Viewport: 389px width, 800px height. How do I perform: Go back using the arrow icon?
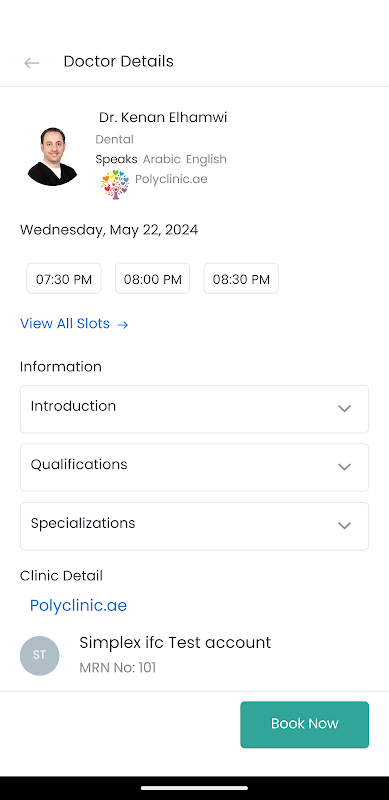coord(32,63)
